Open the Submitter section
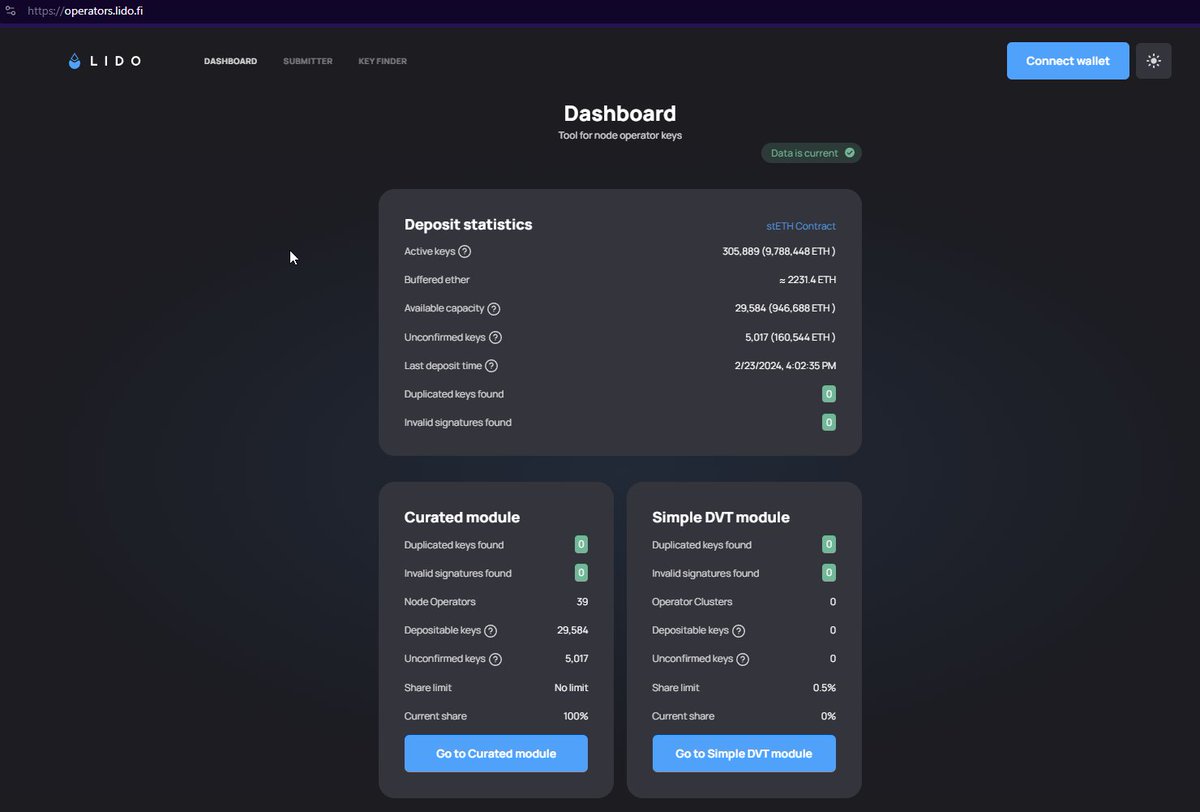Screen dimensions: 1200x812 [x=307, y=61]
